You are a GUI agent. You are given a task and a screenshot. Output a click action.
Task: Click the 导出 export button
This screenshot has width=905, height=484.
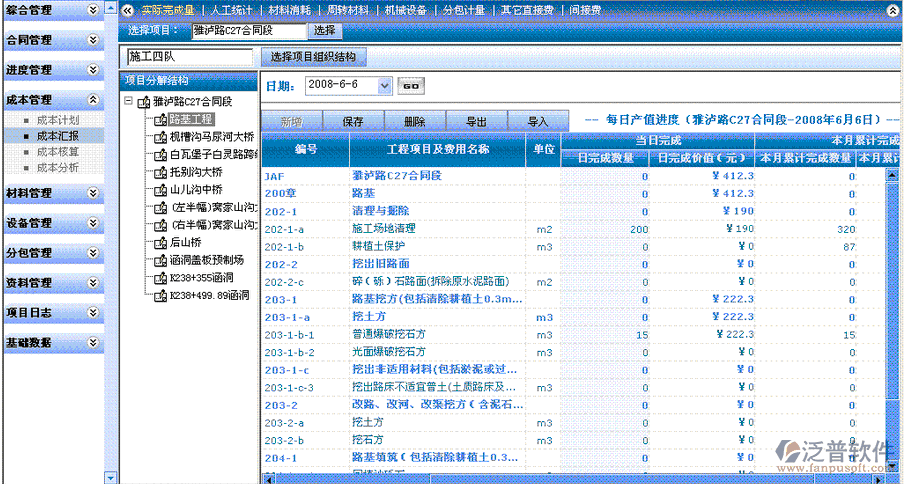tap(476, 121)
